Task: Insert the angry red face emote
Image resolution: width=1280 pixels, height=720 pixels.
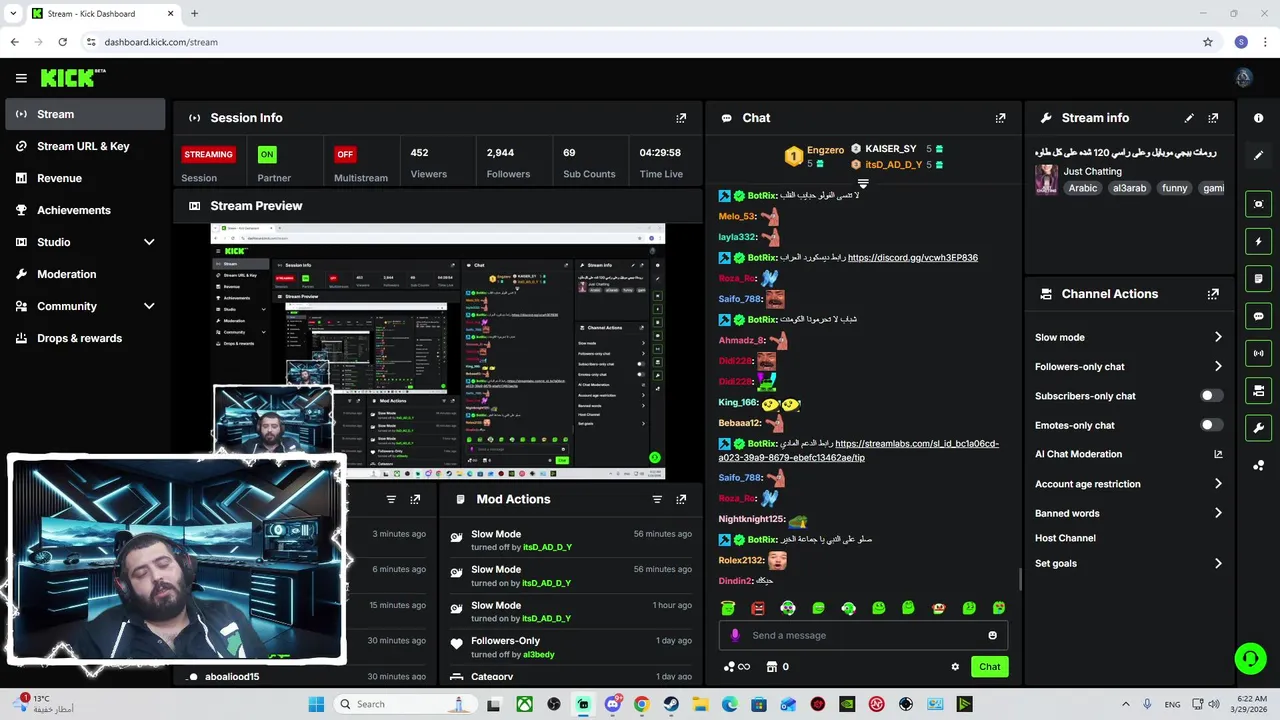Action: pyautogui.click(x=758, y=608)
